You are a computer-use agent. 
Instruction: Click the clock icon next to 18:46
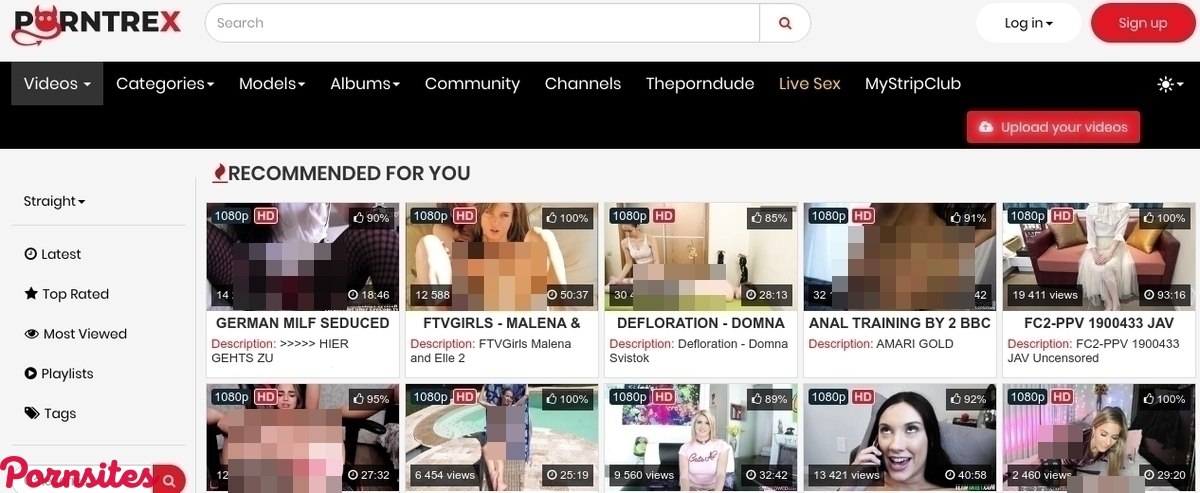353,295
